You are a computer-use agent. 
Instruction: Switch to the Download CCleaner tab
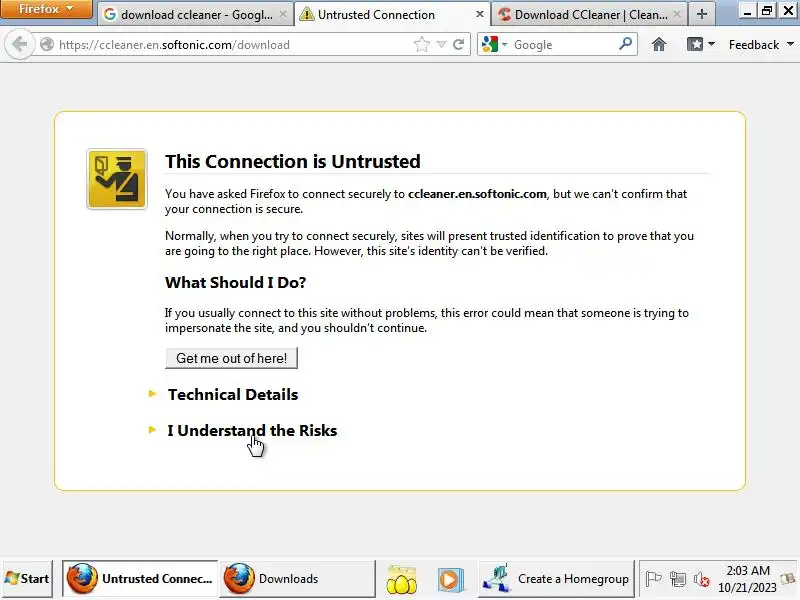pyautogui.click(x=589, y=15)
